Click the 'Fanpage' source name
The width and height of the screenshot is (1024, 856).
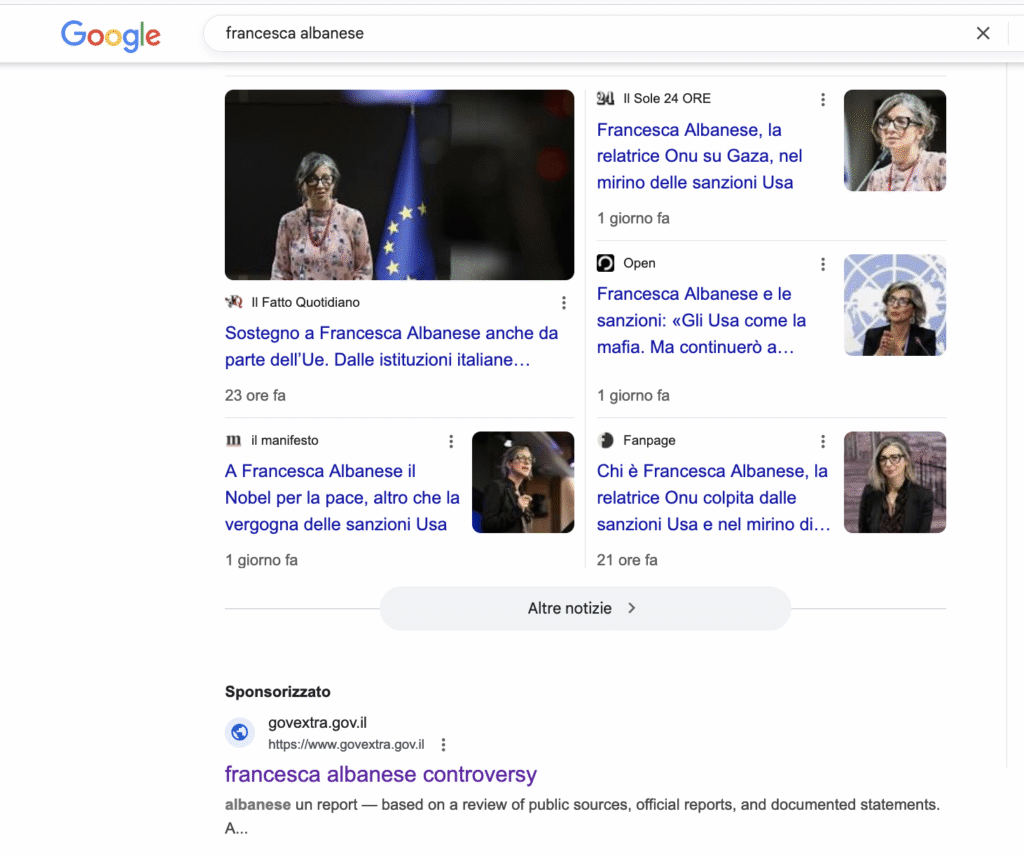point(649,440)
